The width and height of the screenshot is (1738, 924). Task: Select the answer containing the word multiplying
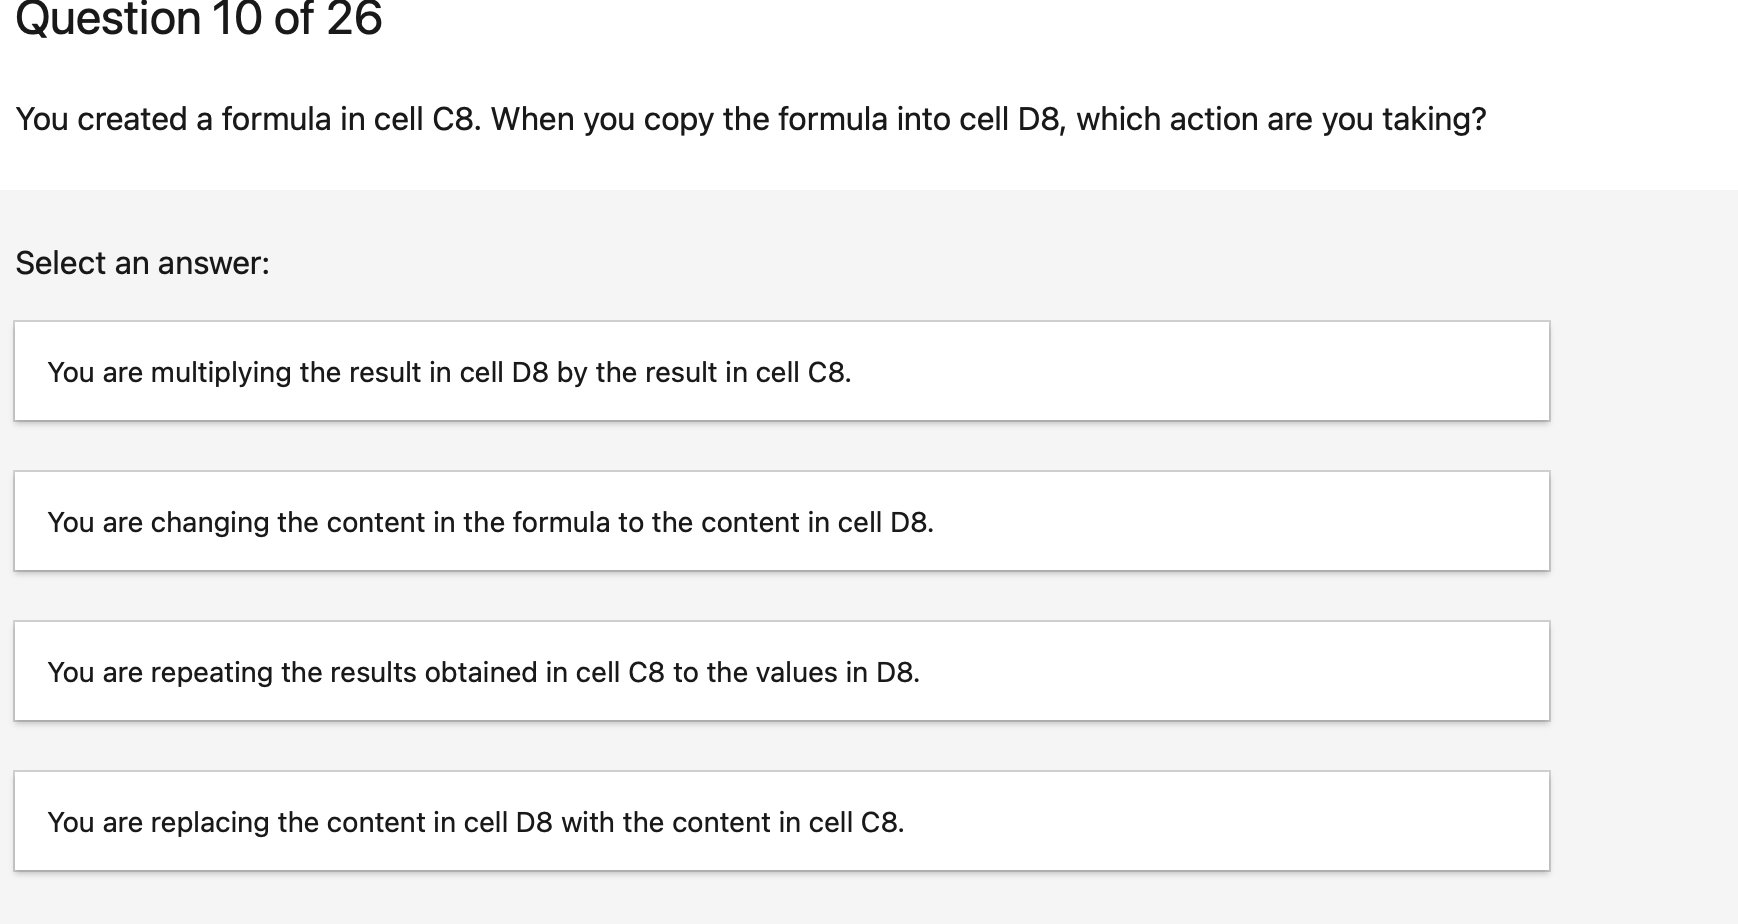tap(780, 371)
